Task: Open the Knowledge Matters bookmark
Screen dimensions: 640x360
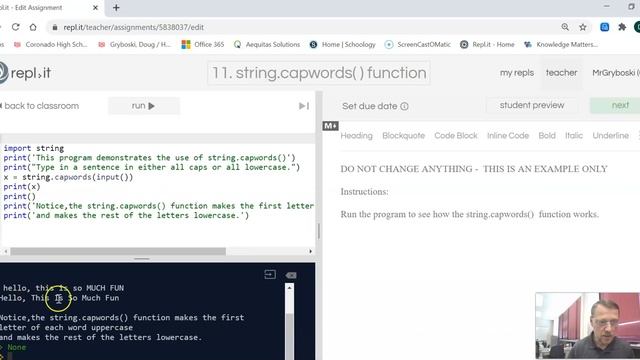Action: pyautogui.click(x=560, y=44)
